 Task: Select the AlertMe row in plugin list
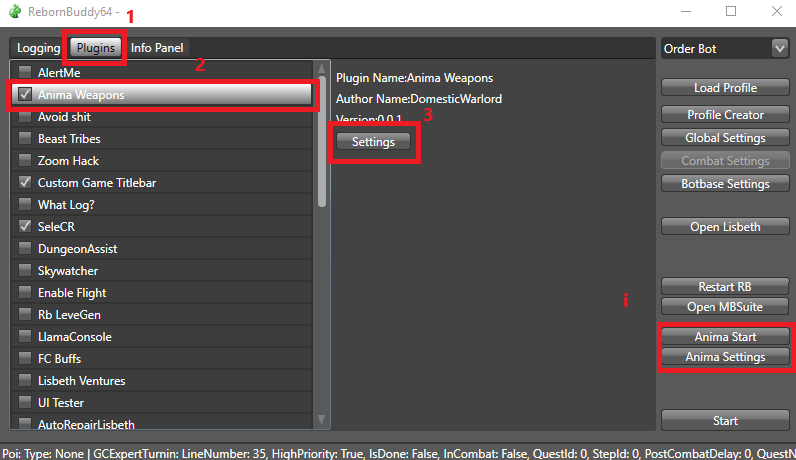pos(161,73)
